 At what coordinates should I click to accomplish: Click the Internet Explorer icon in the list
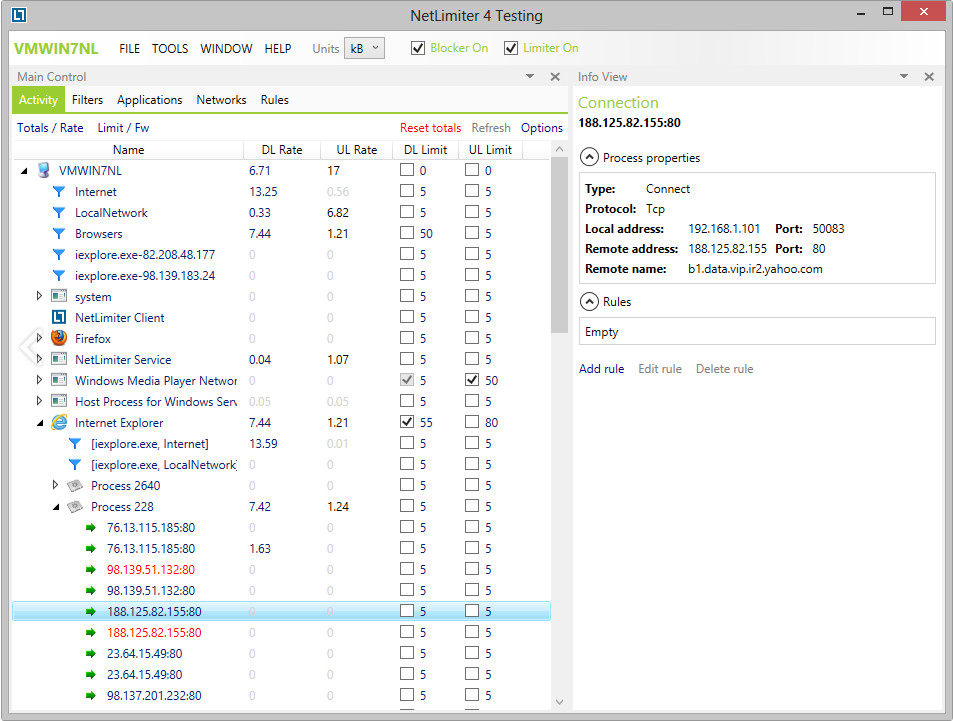59,422
